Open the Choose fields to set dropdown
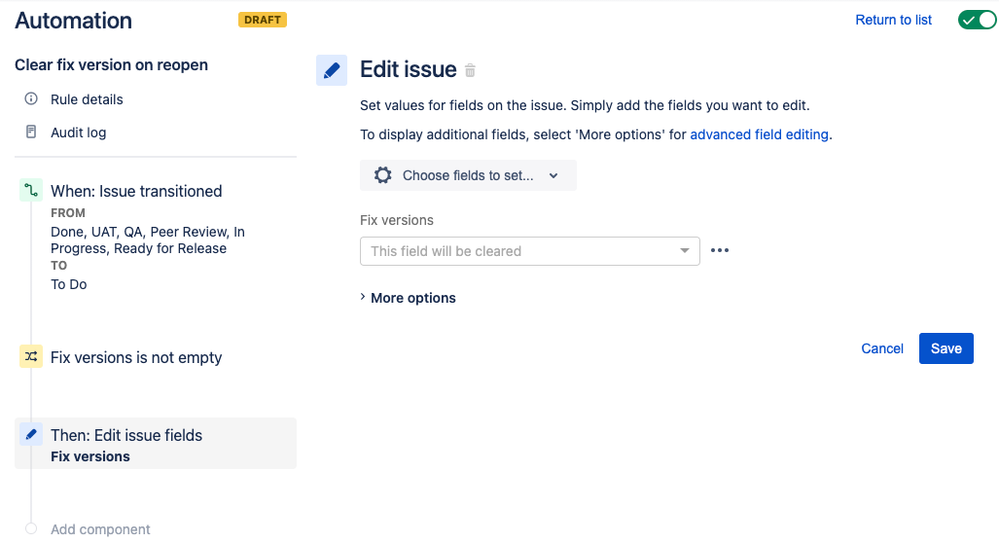 pos(468,175)
